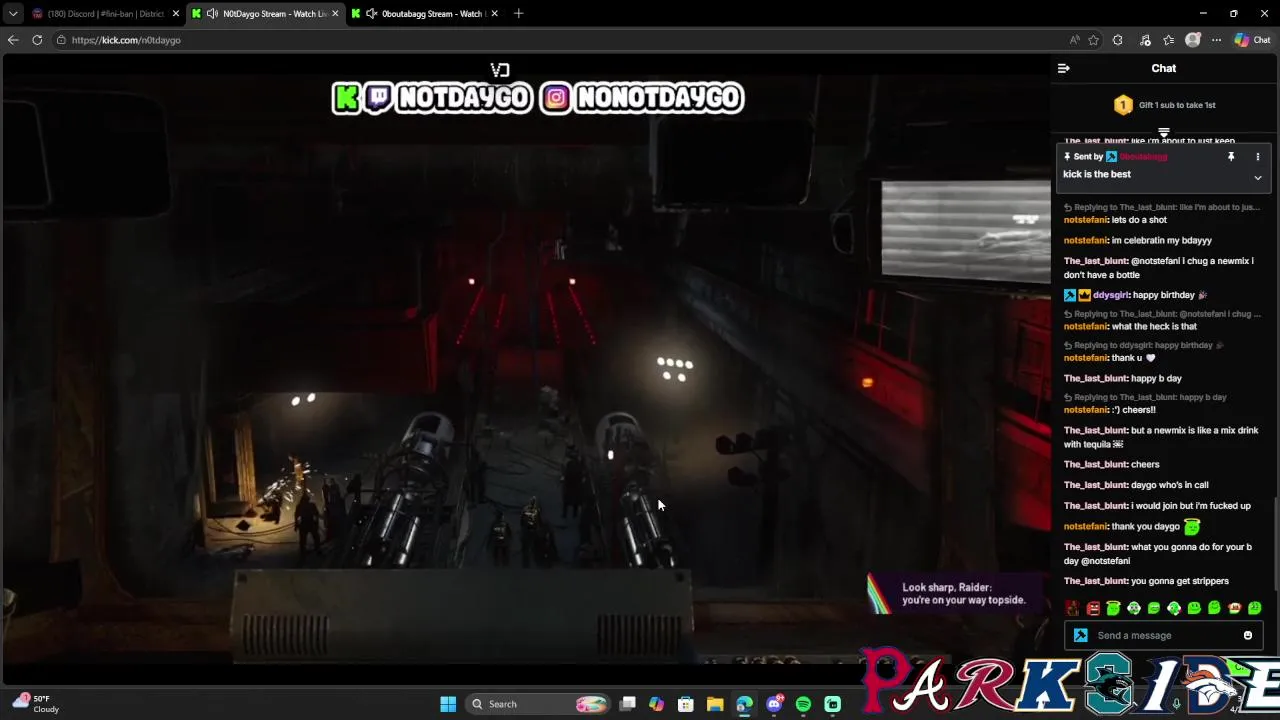This screenshot has height=720, width=1280.
Task: Click the reply reference above 'what the heck is that'
Action: (x=1162, y=314)
